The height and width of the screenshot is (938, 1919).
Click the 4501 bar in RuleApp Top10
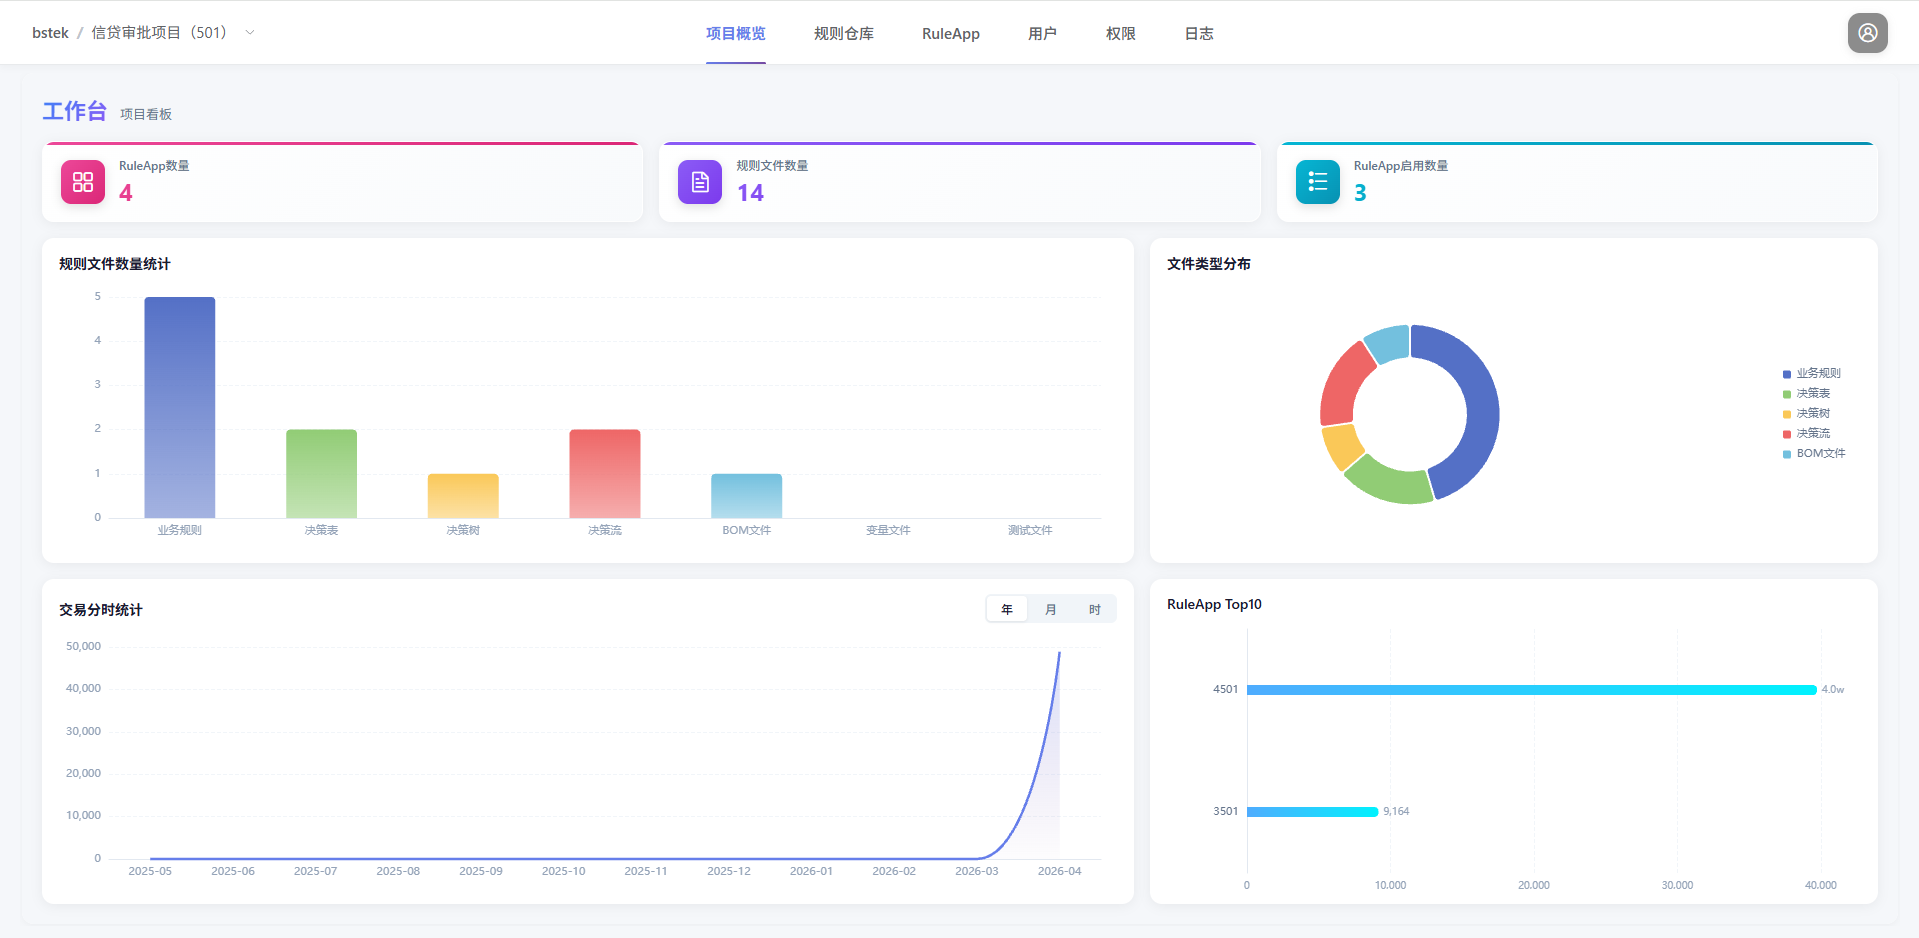1530,690
